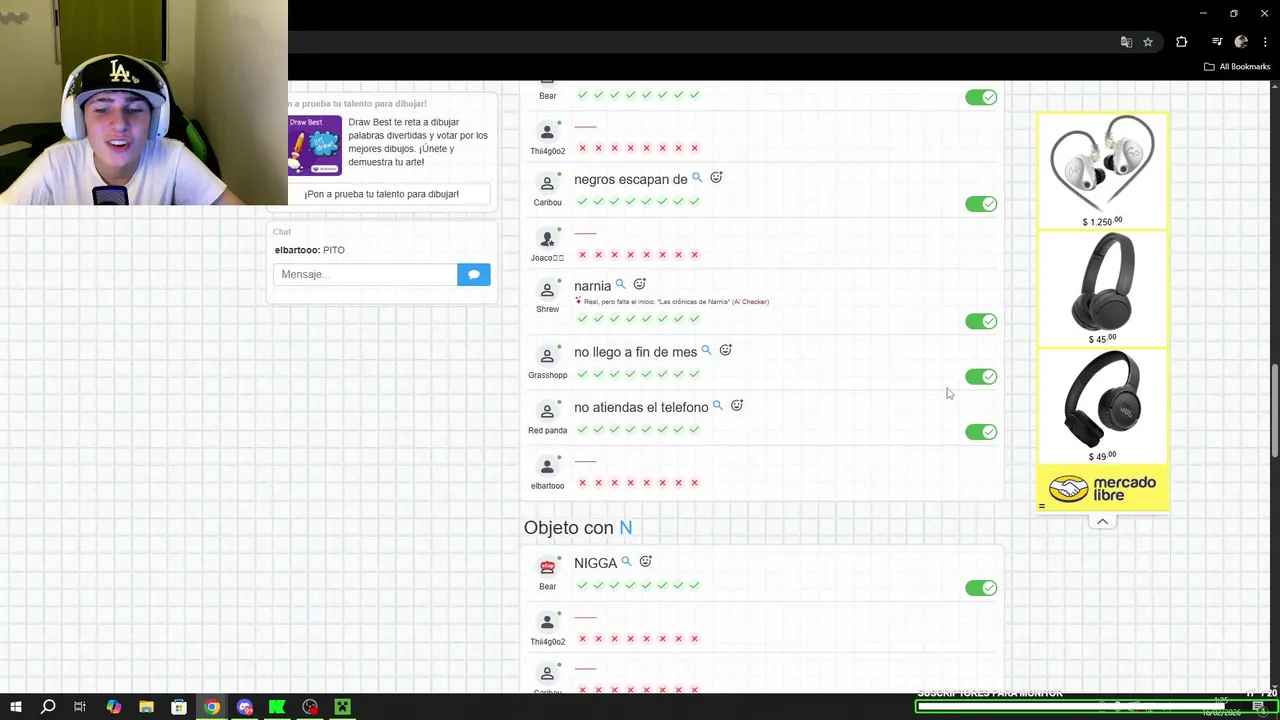Click 'no atiendas el telefono' text

(641, 407)
